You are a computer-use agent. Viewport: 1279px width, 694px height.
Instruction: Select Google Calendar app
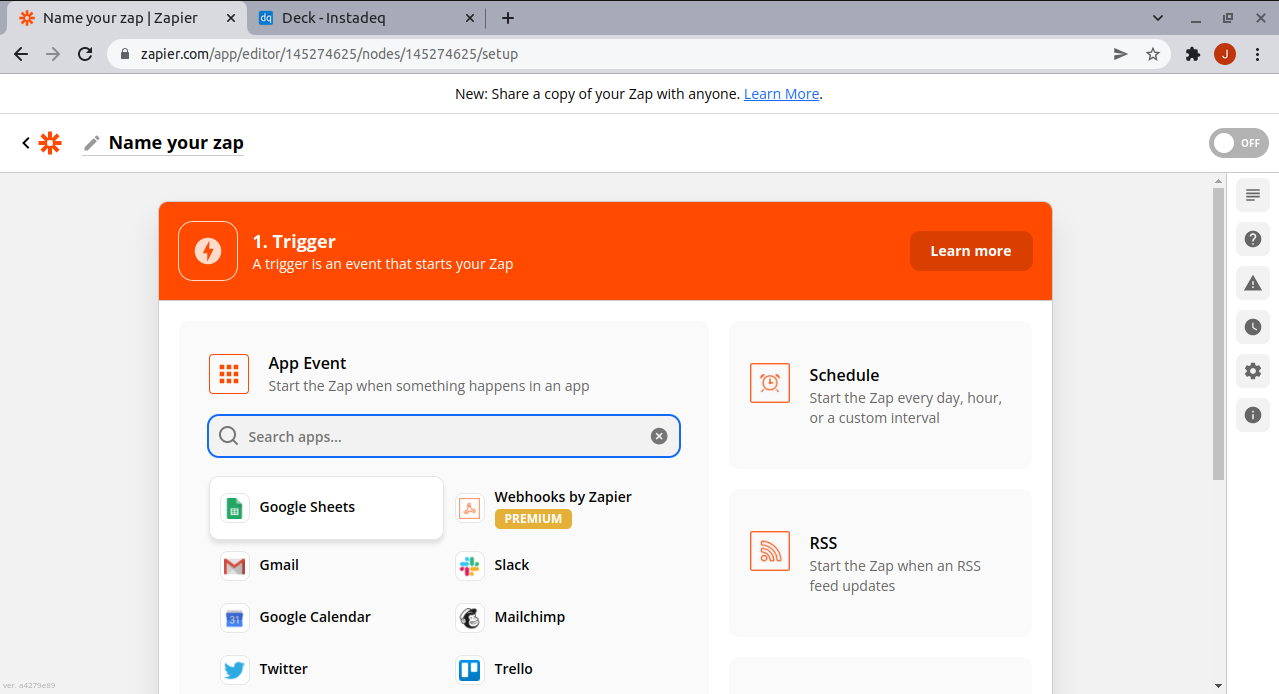(326, 618)
